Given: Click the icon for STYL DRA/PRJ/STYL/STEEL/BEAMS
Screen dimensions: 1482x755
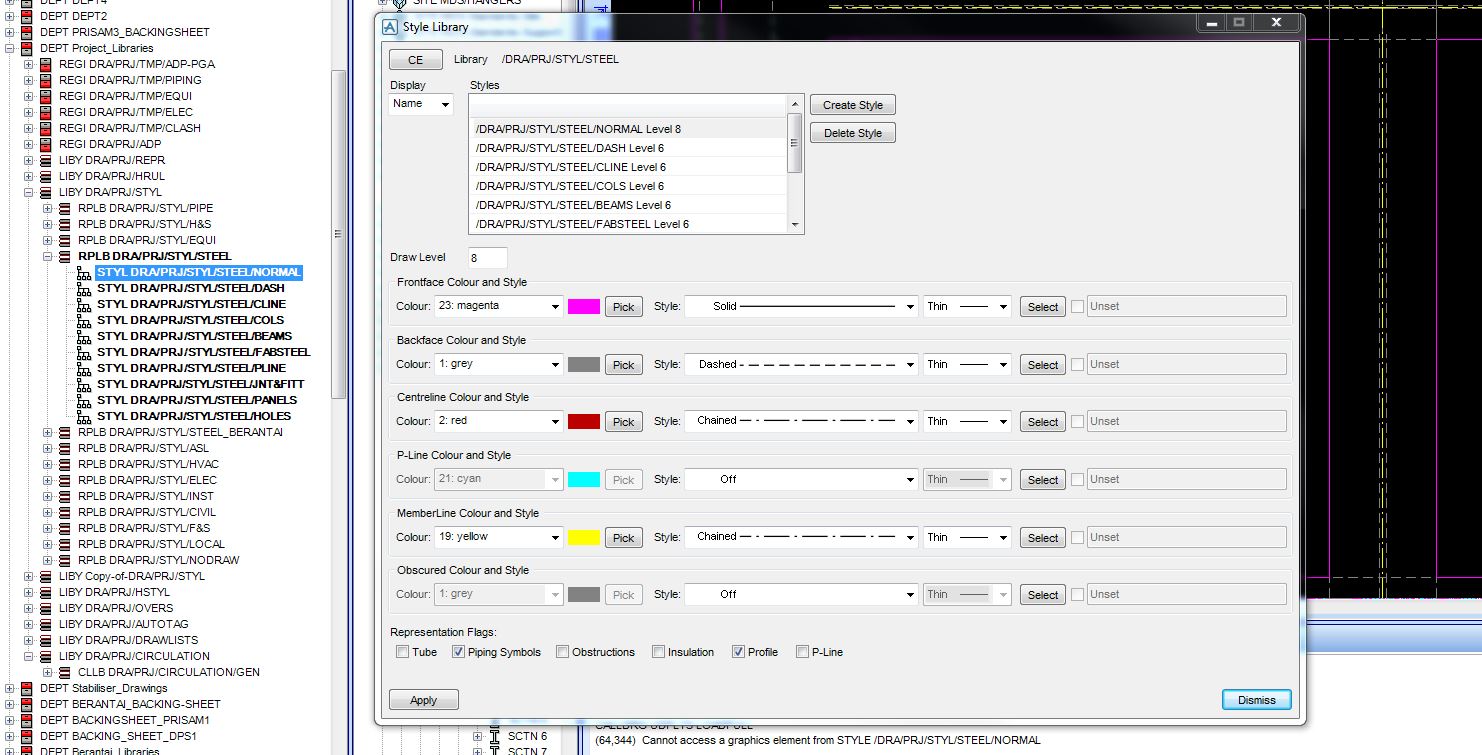Looking at the screenshot, I should pos(84,336).
